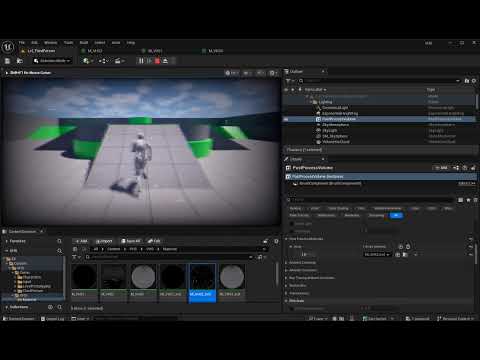
Task: Show favorite properties with Details star icon
Action: tap(468, 200)
